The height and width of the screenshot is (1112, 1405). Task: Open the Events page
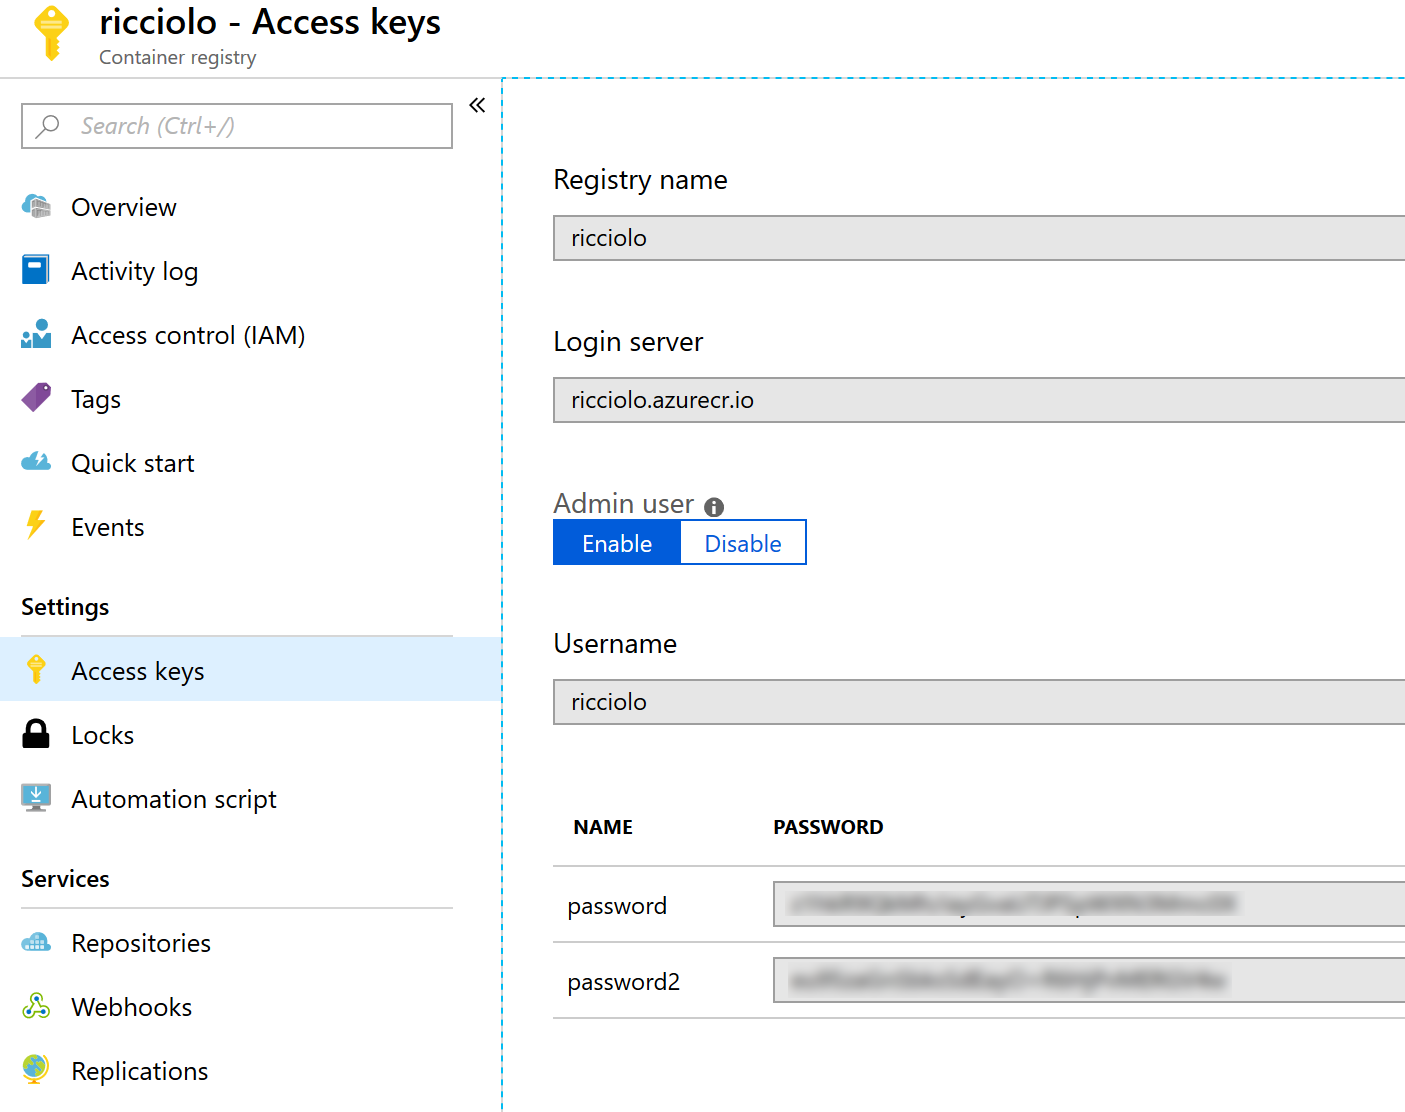pos(108,527)
